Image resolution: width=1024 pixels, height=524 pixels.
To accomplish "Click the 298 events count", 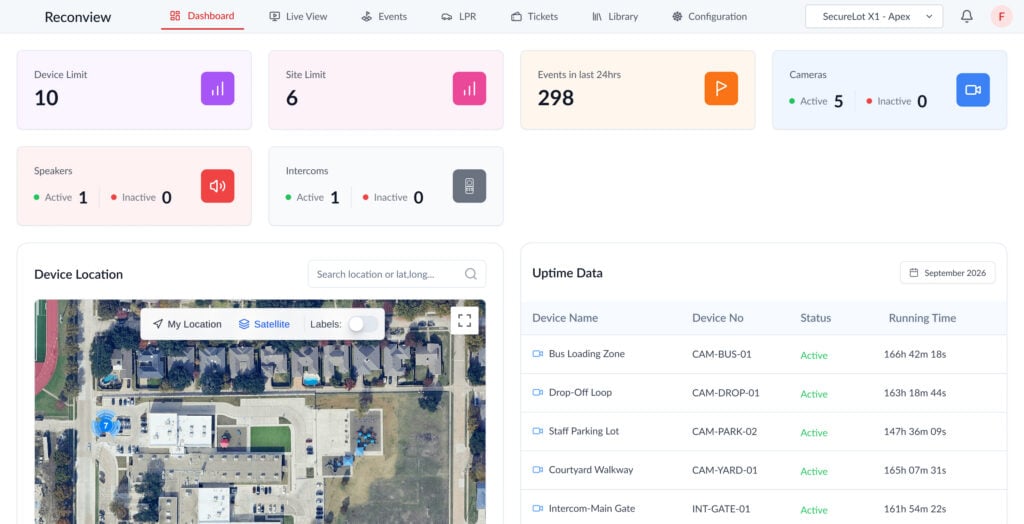I will [556, 98].
